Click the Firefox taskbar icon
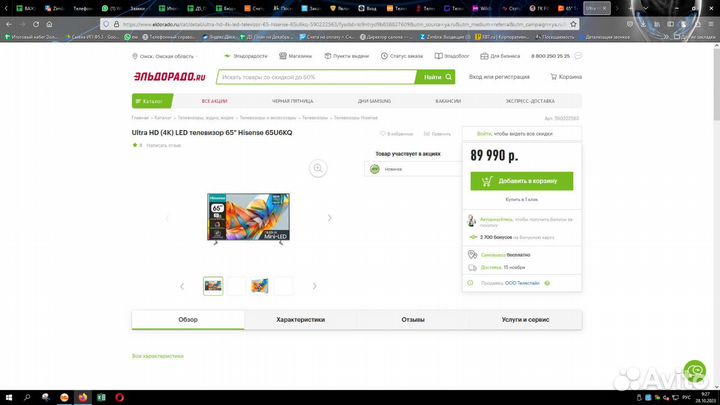Viewport: 720px width, 405px height. [83, 398]
